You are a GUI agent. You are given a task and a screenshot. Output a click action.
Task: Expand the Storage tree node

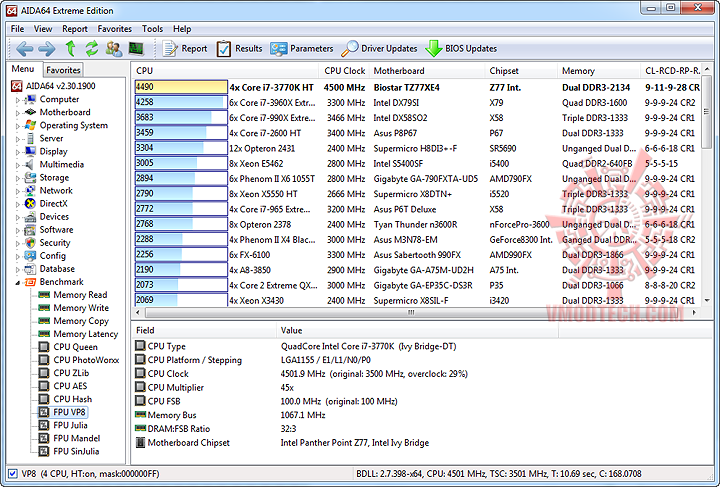coord(18,178)
